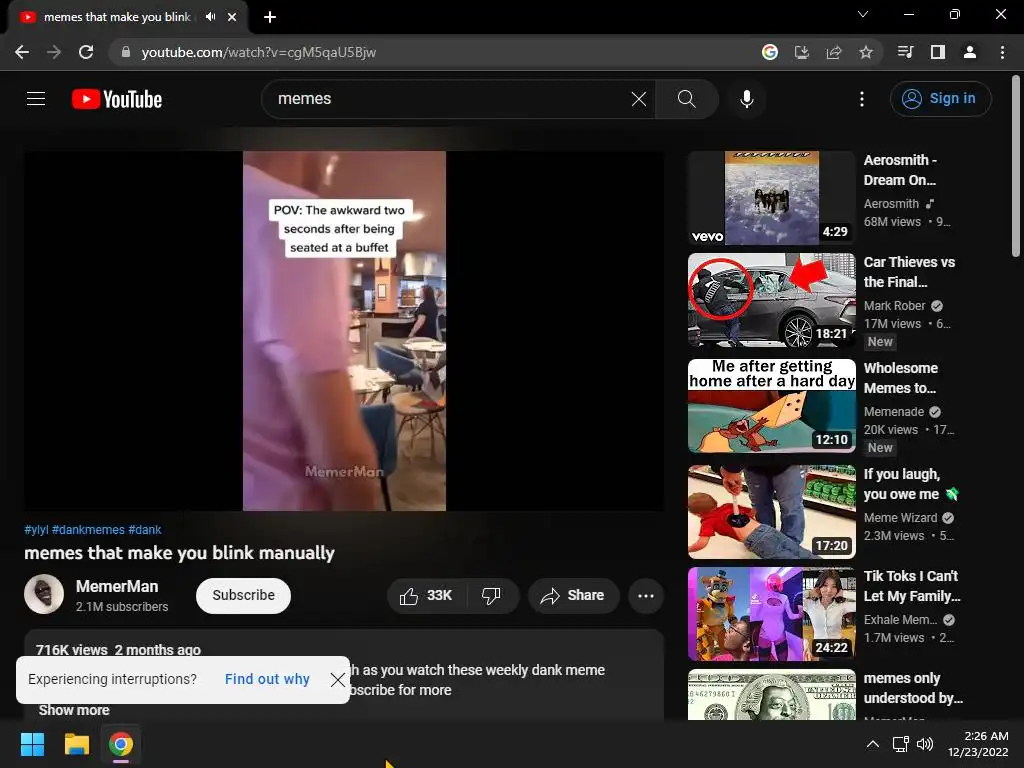Viewport: 1024px width, 768px height.
Task: Open media controls in Chrome toolbar
Action: click(906, 52)
